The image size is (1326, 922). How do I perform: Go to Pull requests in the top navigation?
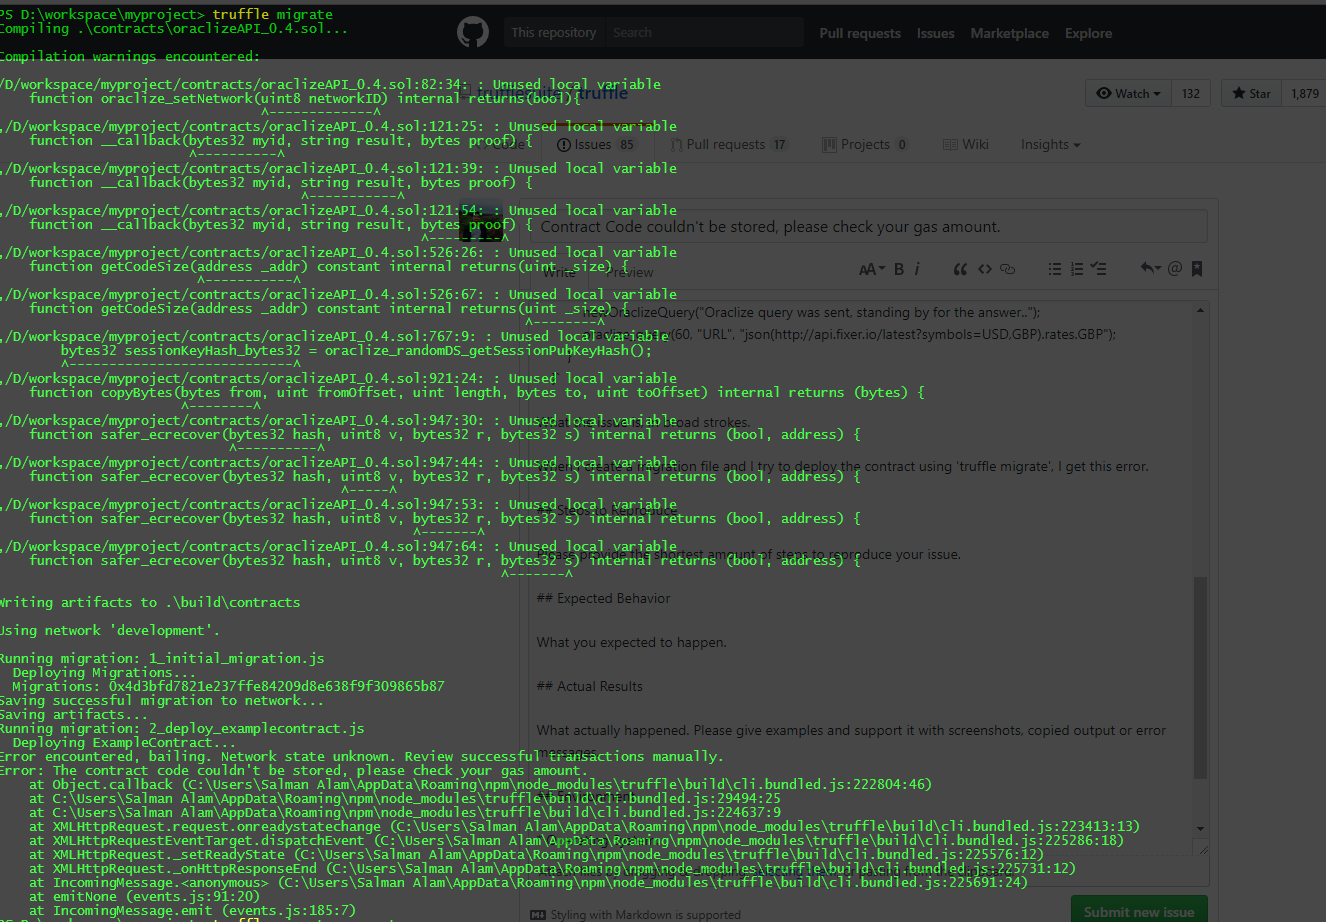click(x=860, y=33)
